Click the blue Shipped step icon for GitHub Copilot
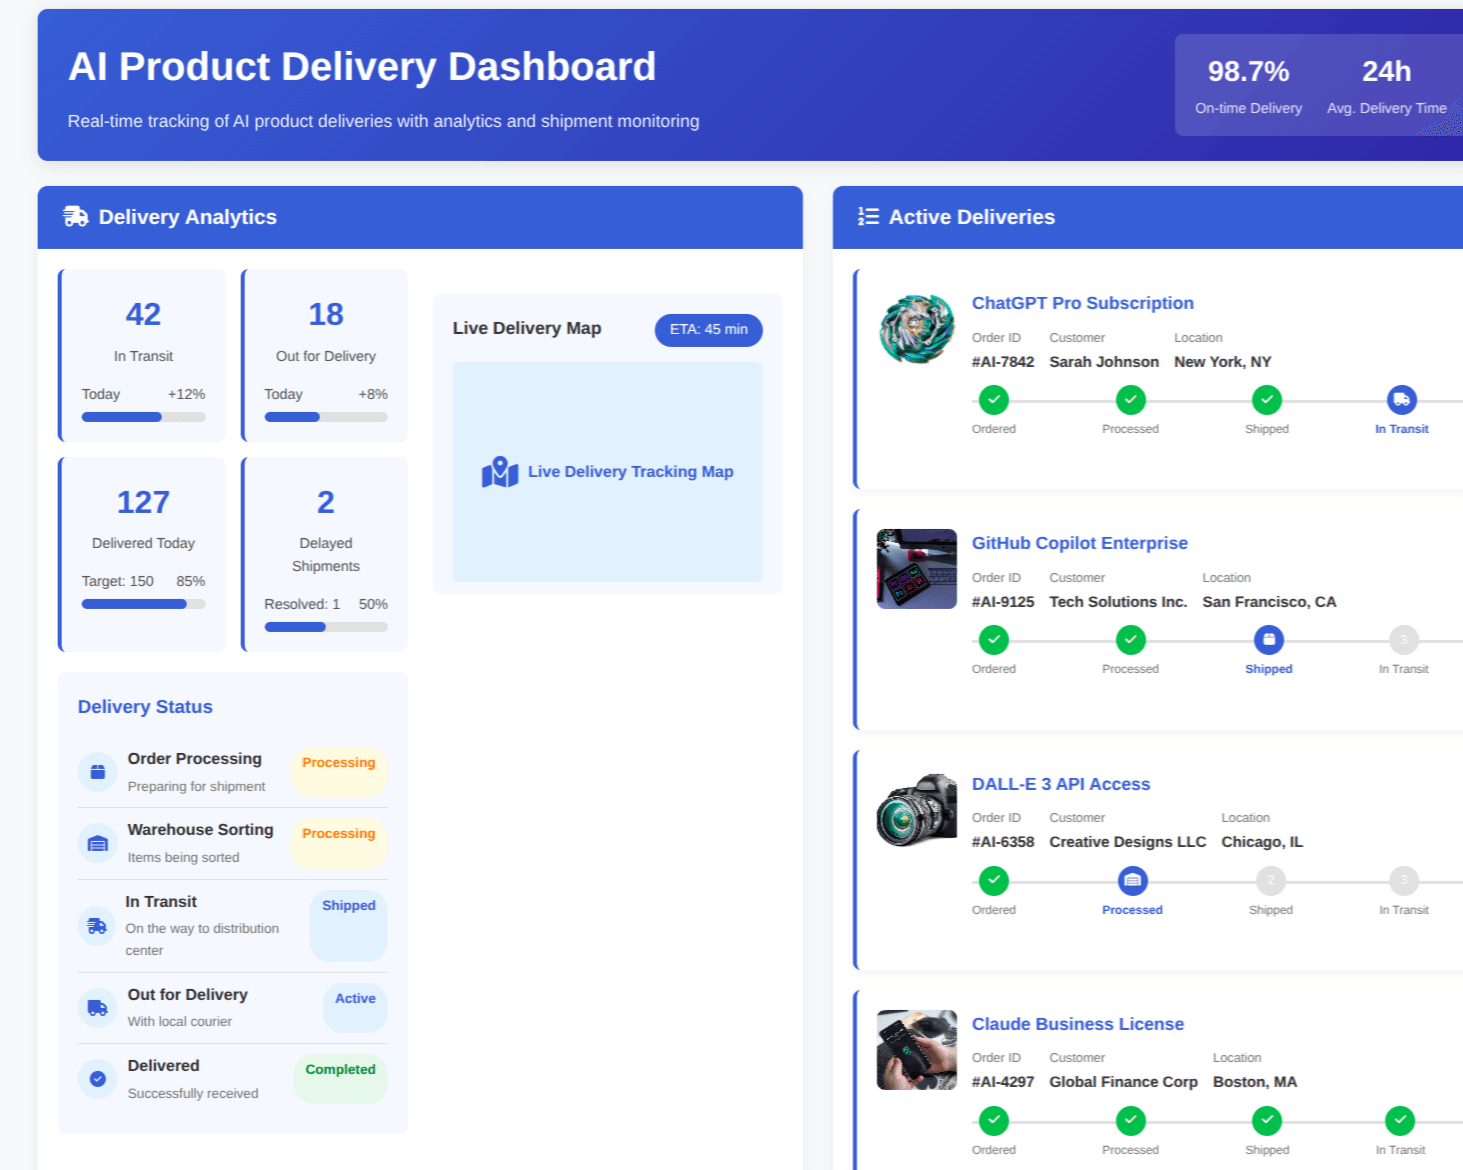 tap(1269, 640)
